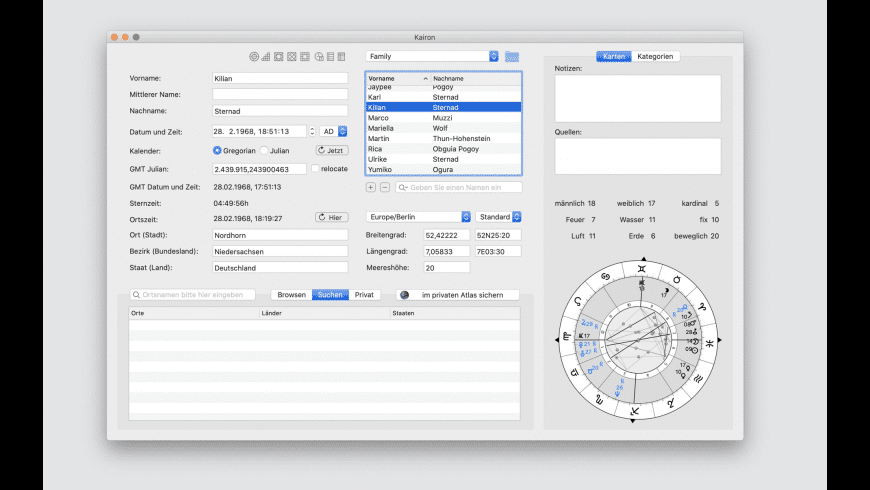This screenshot has width=870, height=490.
Task: Open the Europe/Berlin timezone dropdown
Action: tap(418, 217)
